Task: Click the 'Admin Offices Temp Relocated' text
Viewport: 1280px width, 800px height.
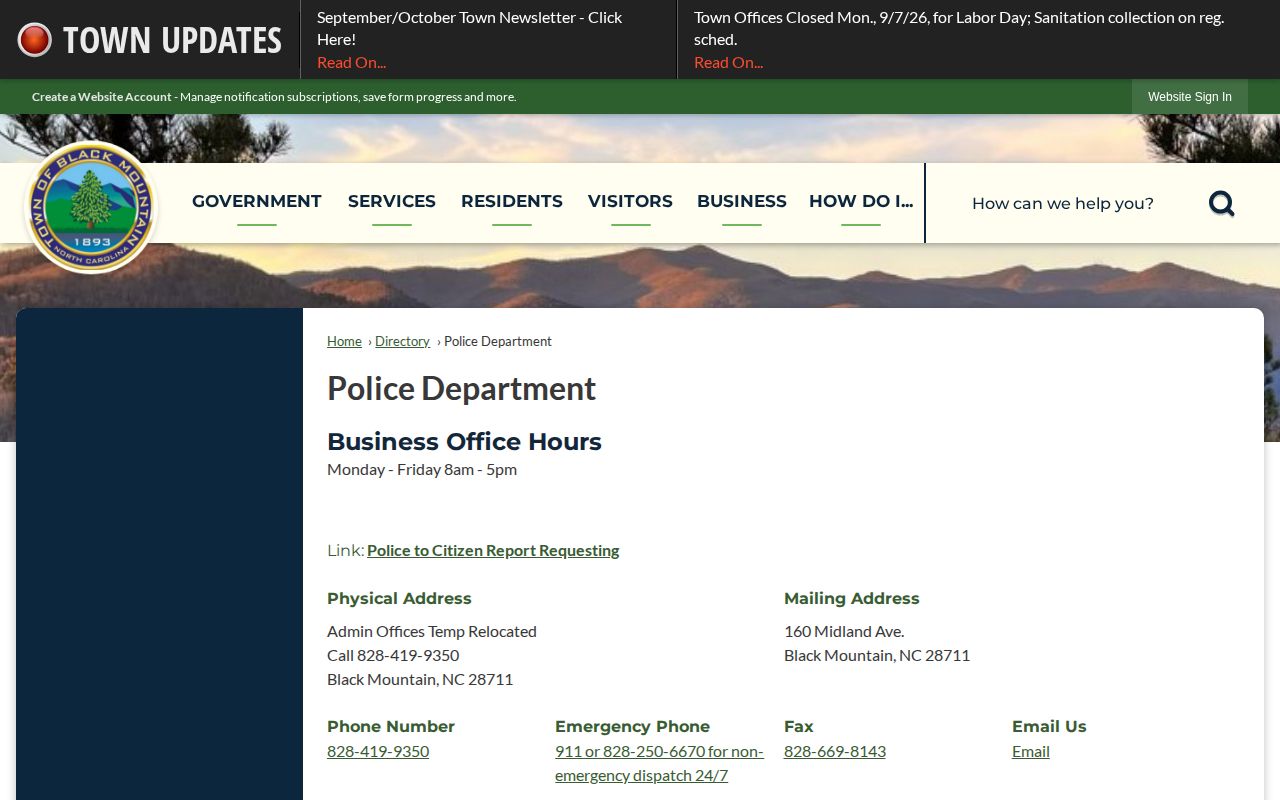Action: (x=432, y=631)
